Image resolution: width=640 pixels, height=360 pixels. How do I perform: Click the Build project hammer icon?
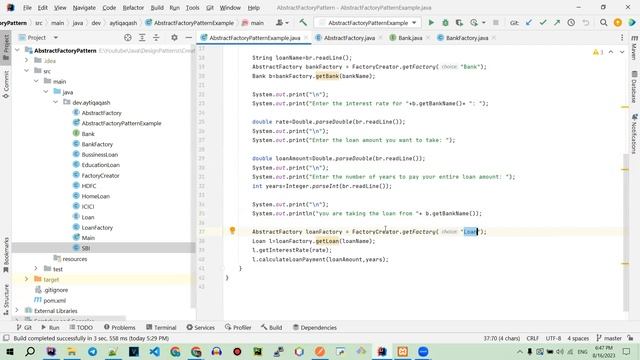[x=303, y=23]
